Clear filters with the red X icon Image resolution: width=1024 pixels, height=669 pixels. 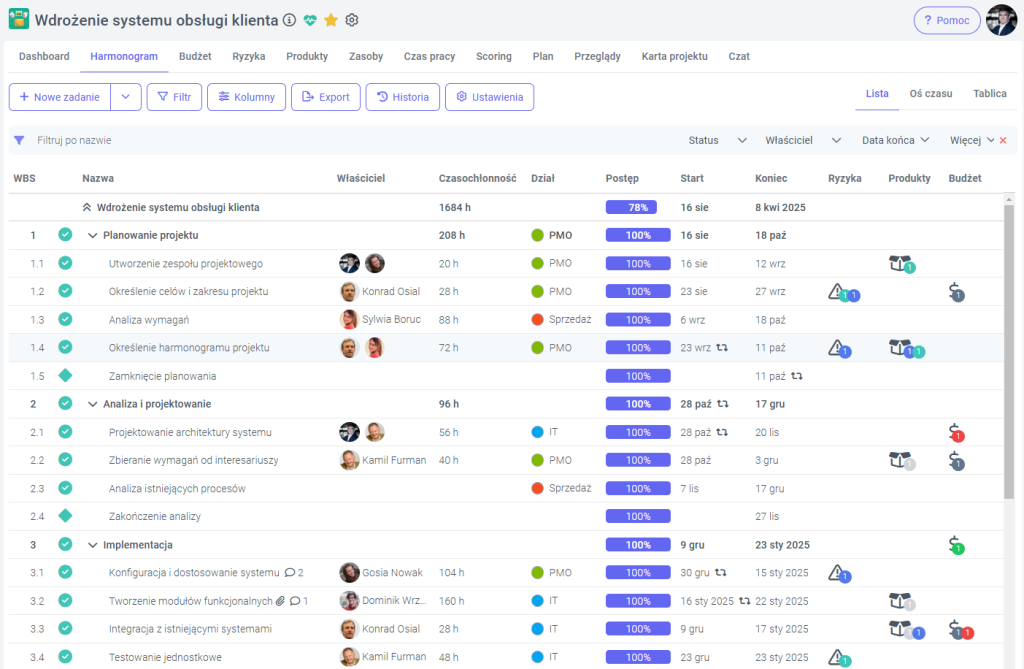coord(1003,141)
